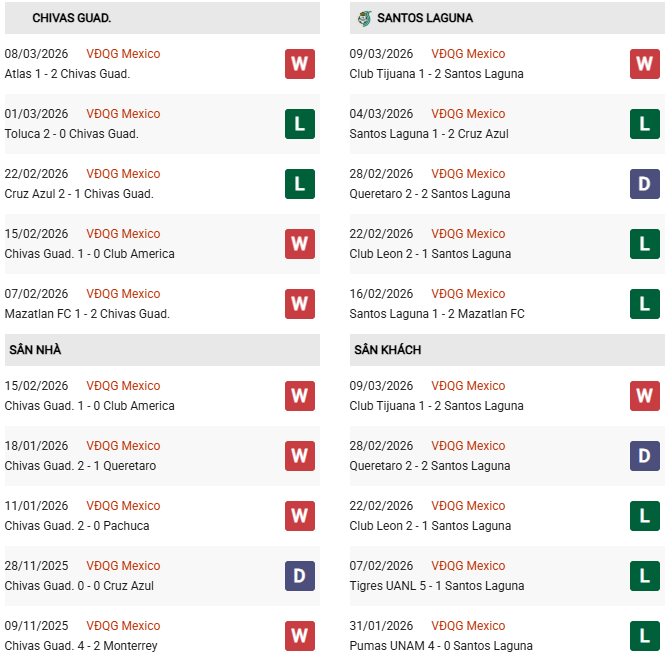The width and height of the screenshot is (666, 658).
Task: Click L badge for Tigres UANL match
Action: (x=645, y=576)
